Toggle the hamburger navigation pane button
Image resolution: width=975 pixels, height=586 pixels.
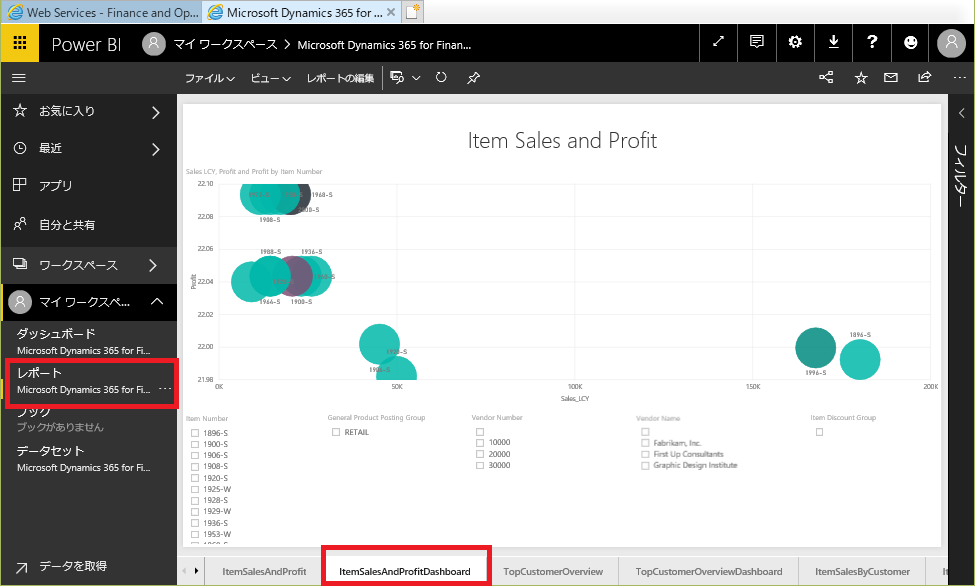[19, 78]
